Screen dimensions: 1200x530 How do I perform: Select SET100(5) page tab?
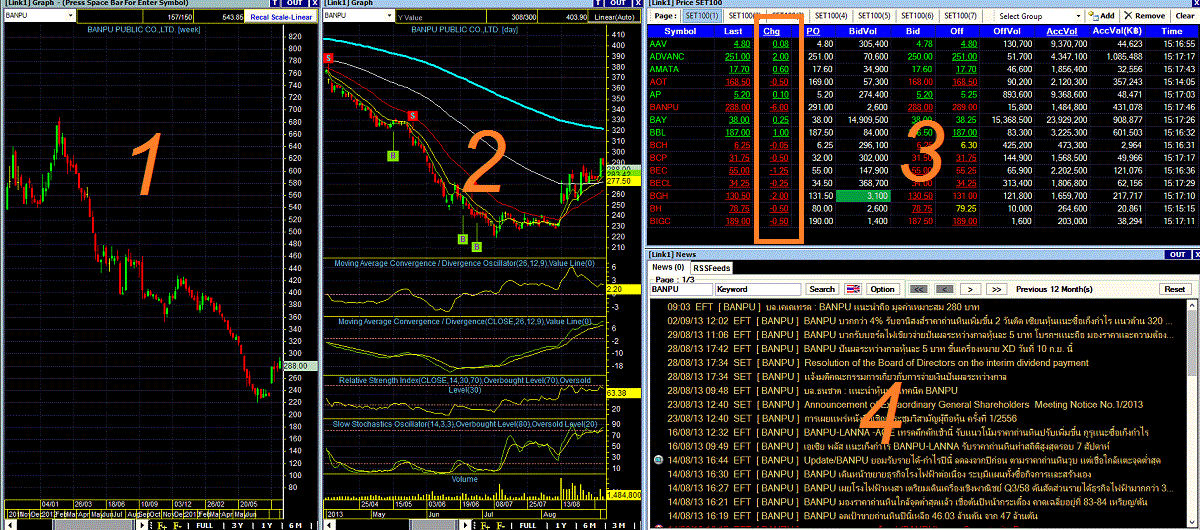point(874,16)
